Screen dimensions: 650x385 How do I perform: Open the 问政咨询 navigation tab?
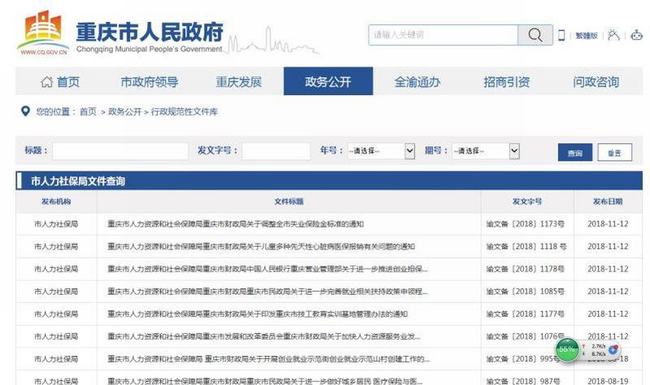click(596, 82)
